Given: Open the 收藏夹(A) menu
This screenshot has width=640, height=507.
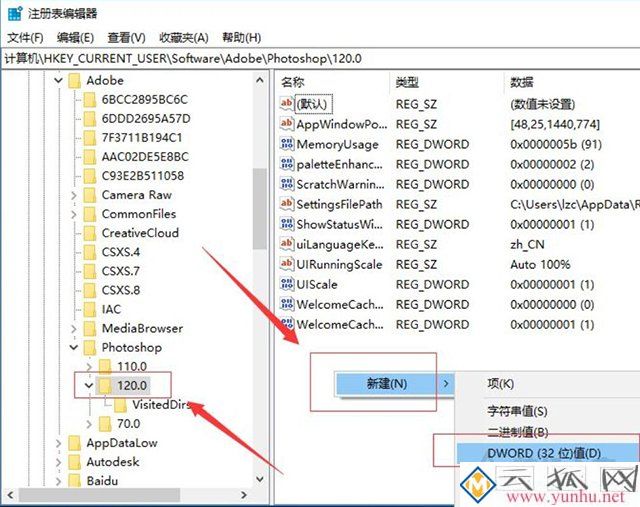Looking at the screenshot, I should tap(184, 38).
